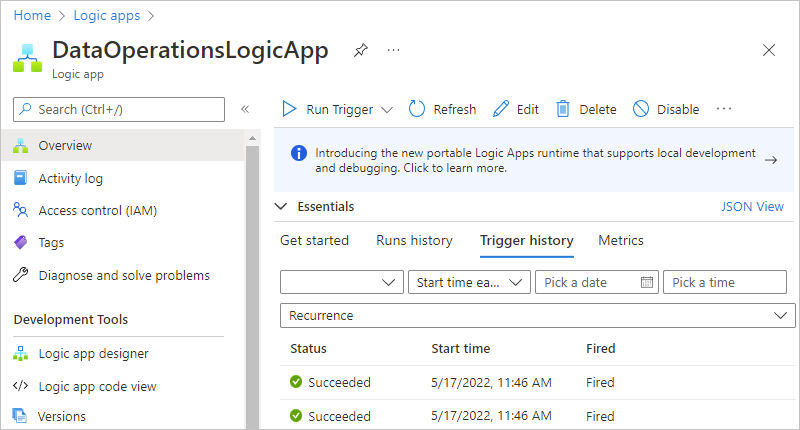Click the sidebar search field
The width and height of the screenshot is (800, 430).
[x=120, y=109]
